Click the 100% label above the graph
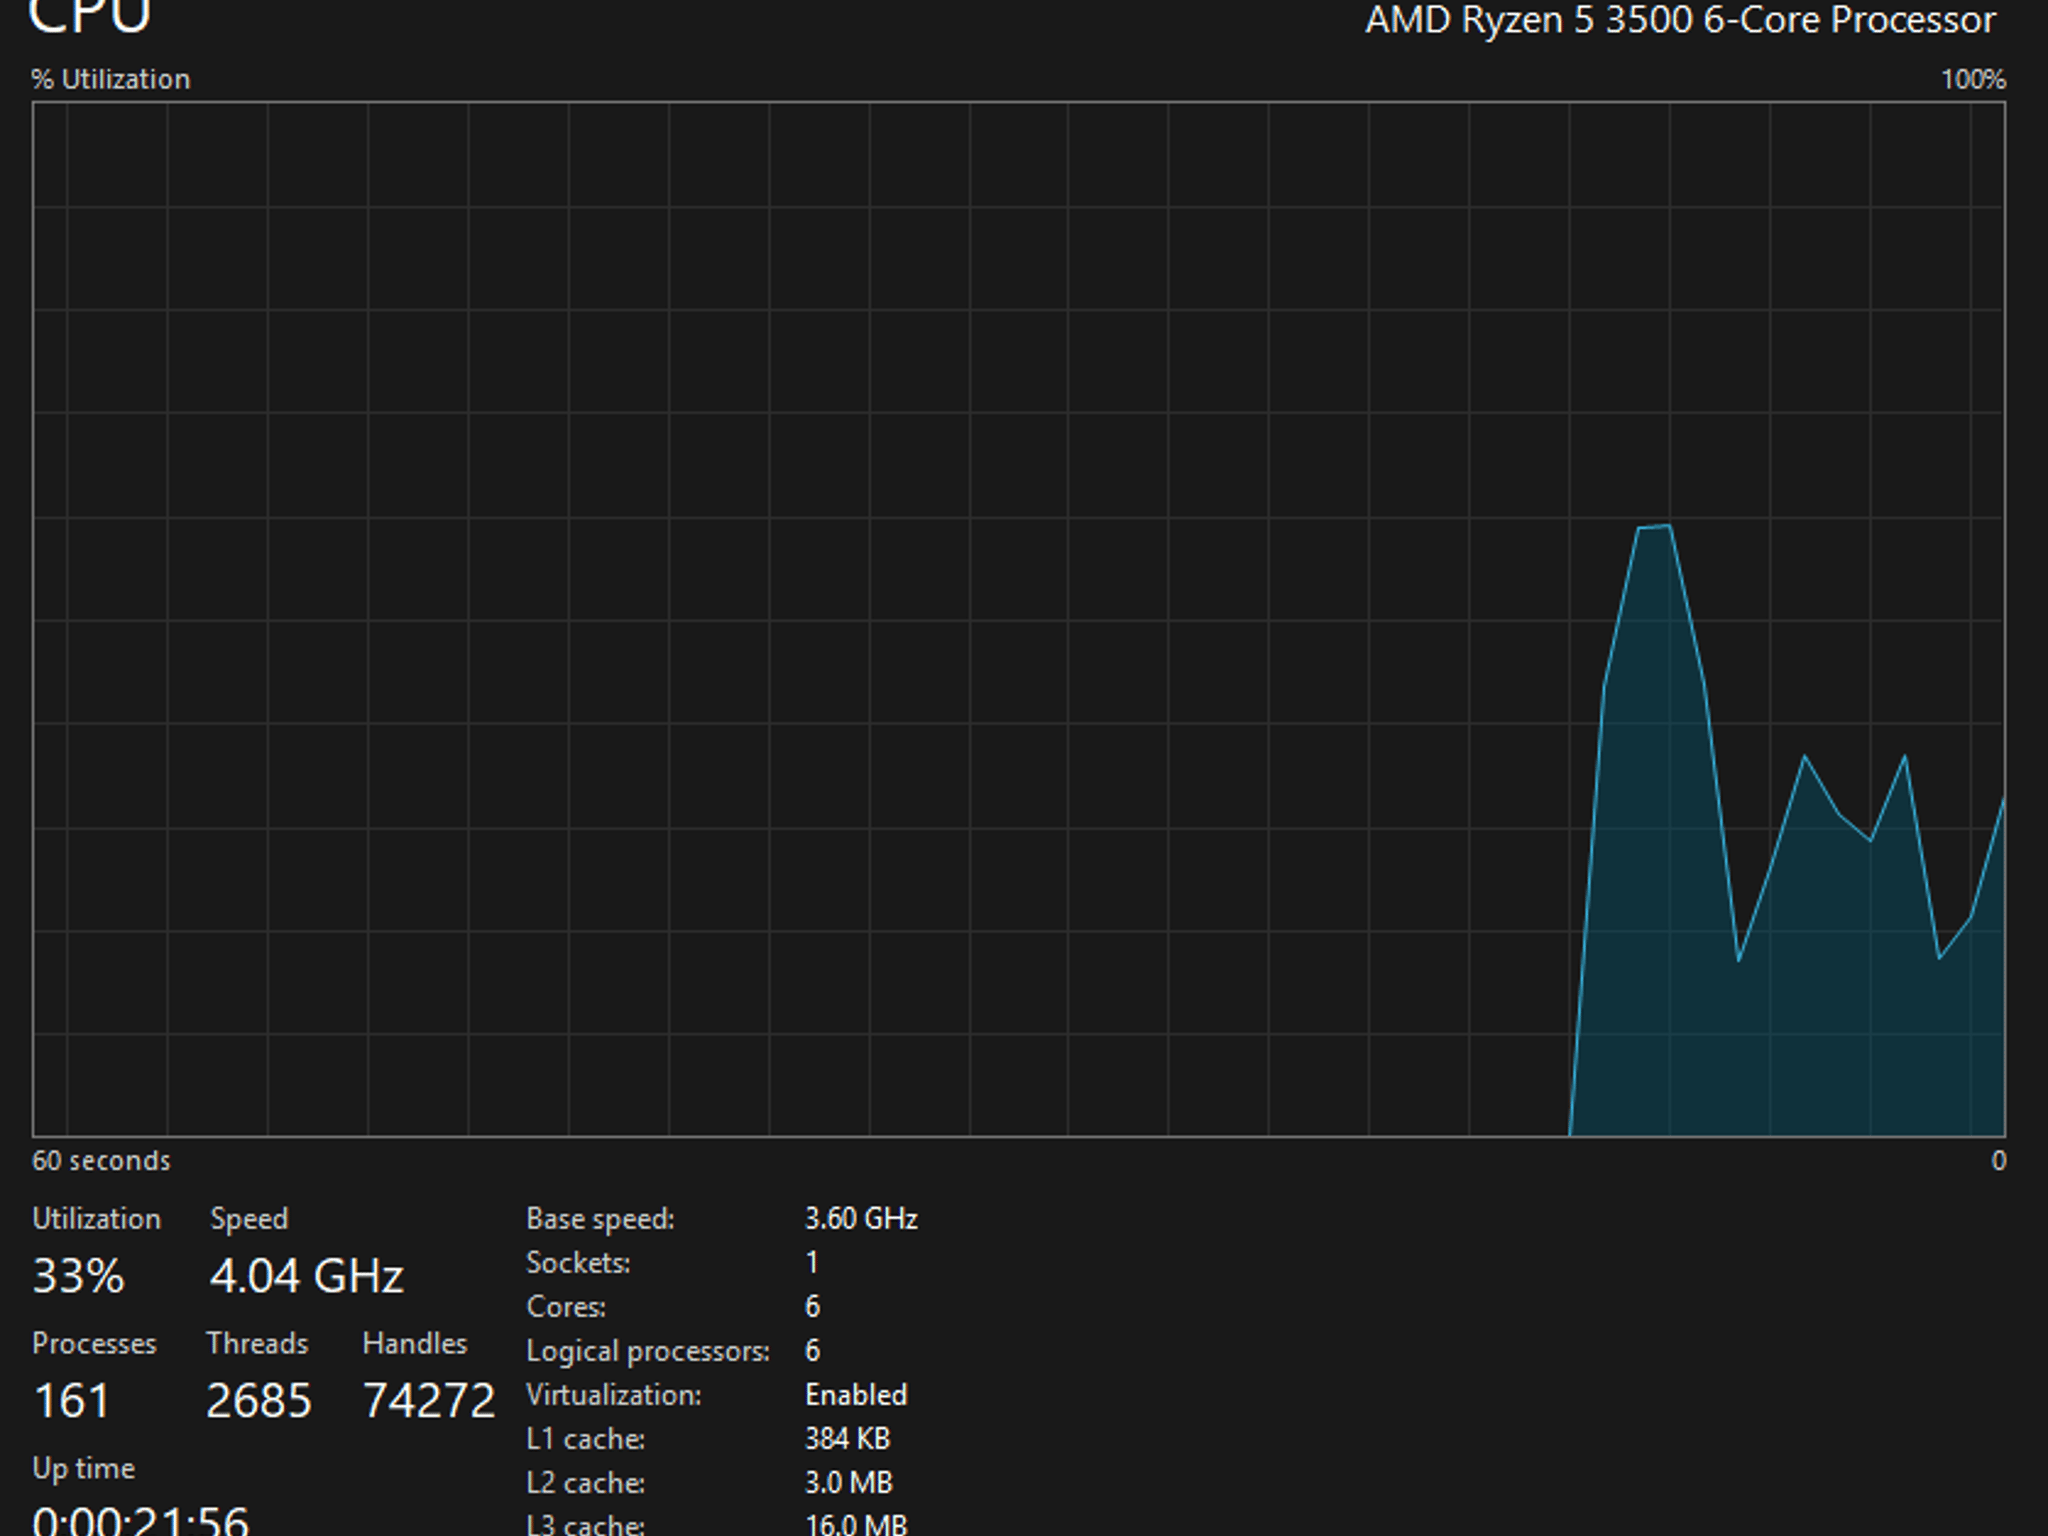This screenshot has width=2048, height=1536. point(1973,79)
